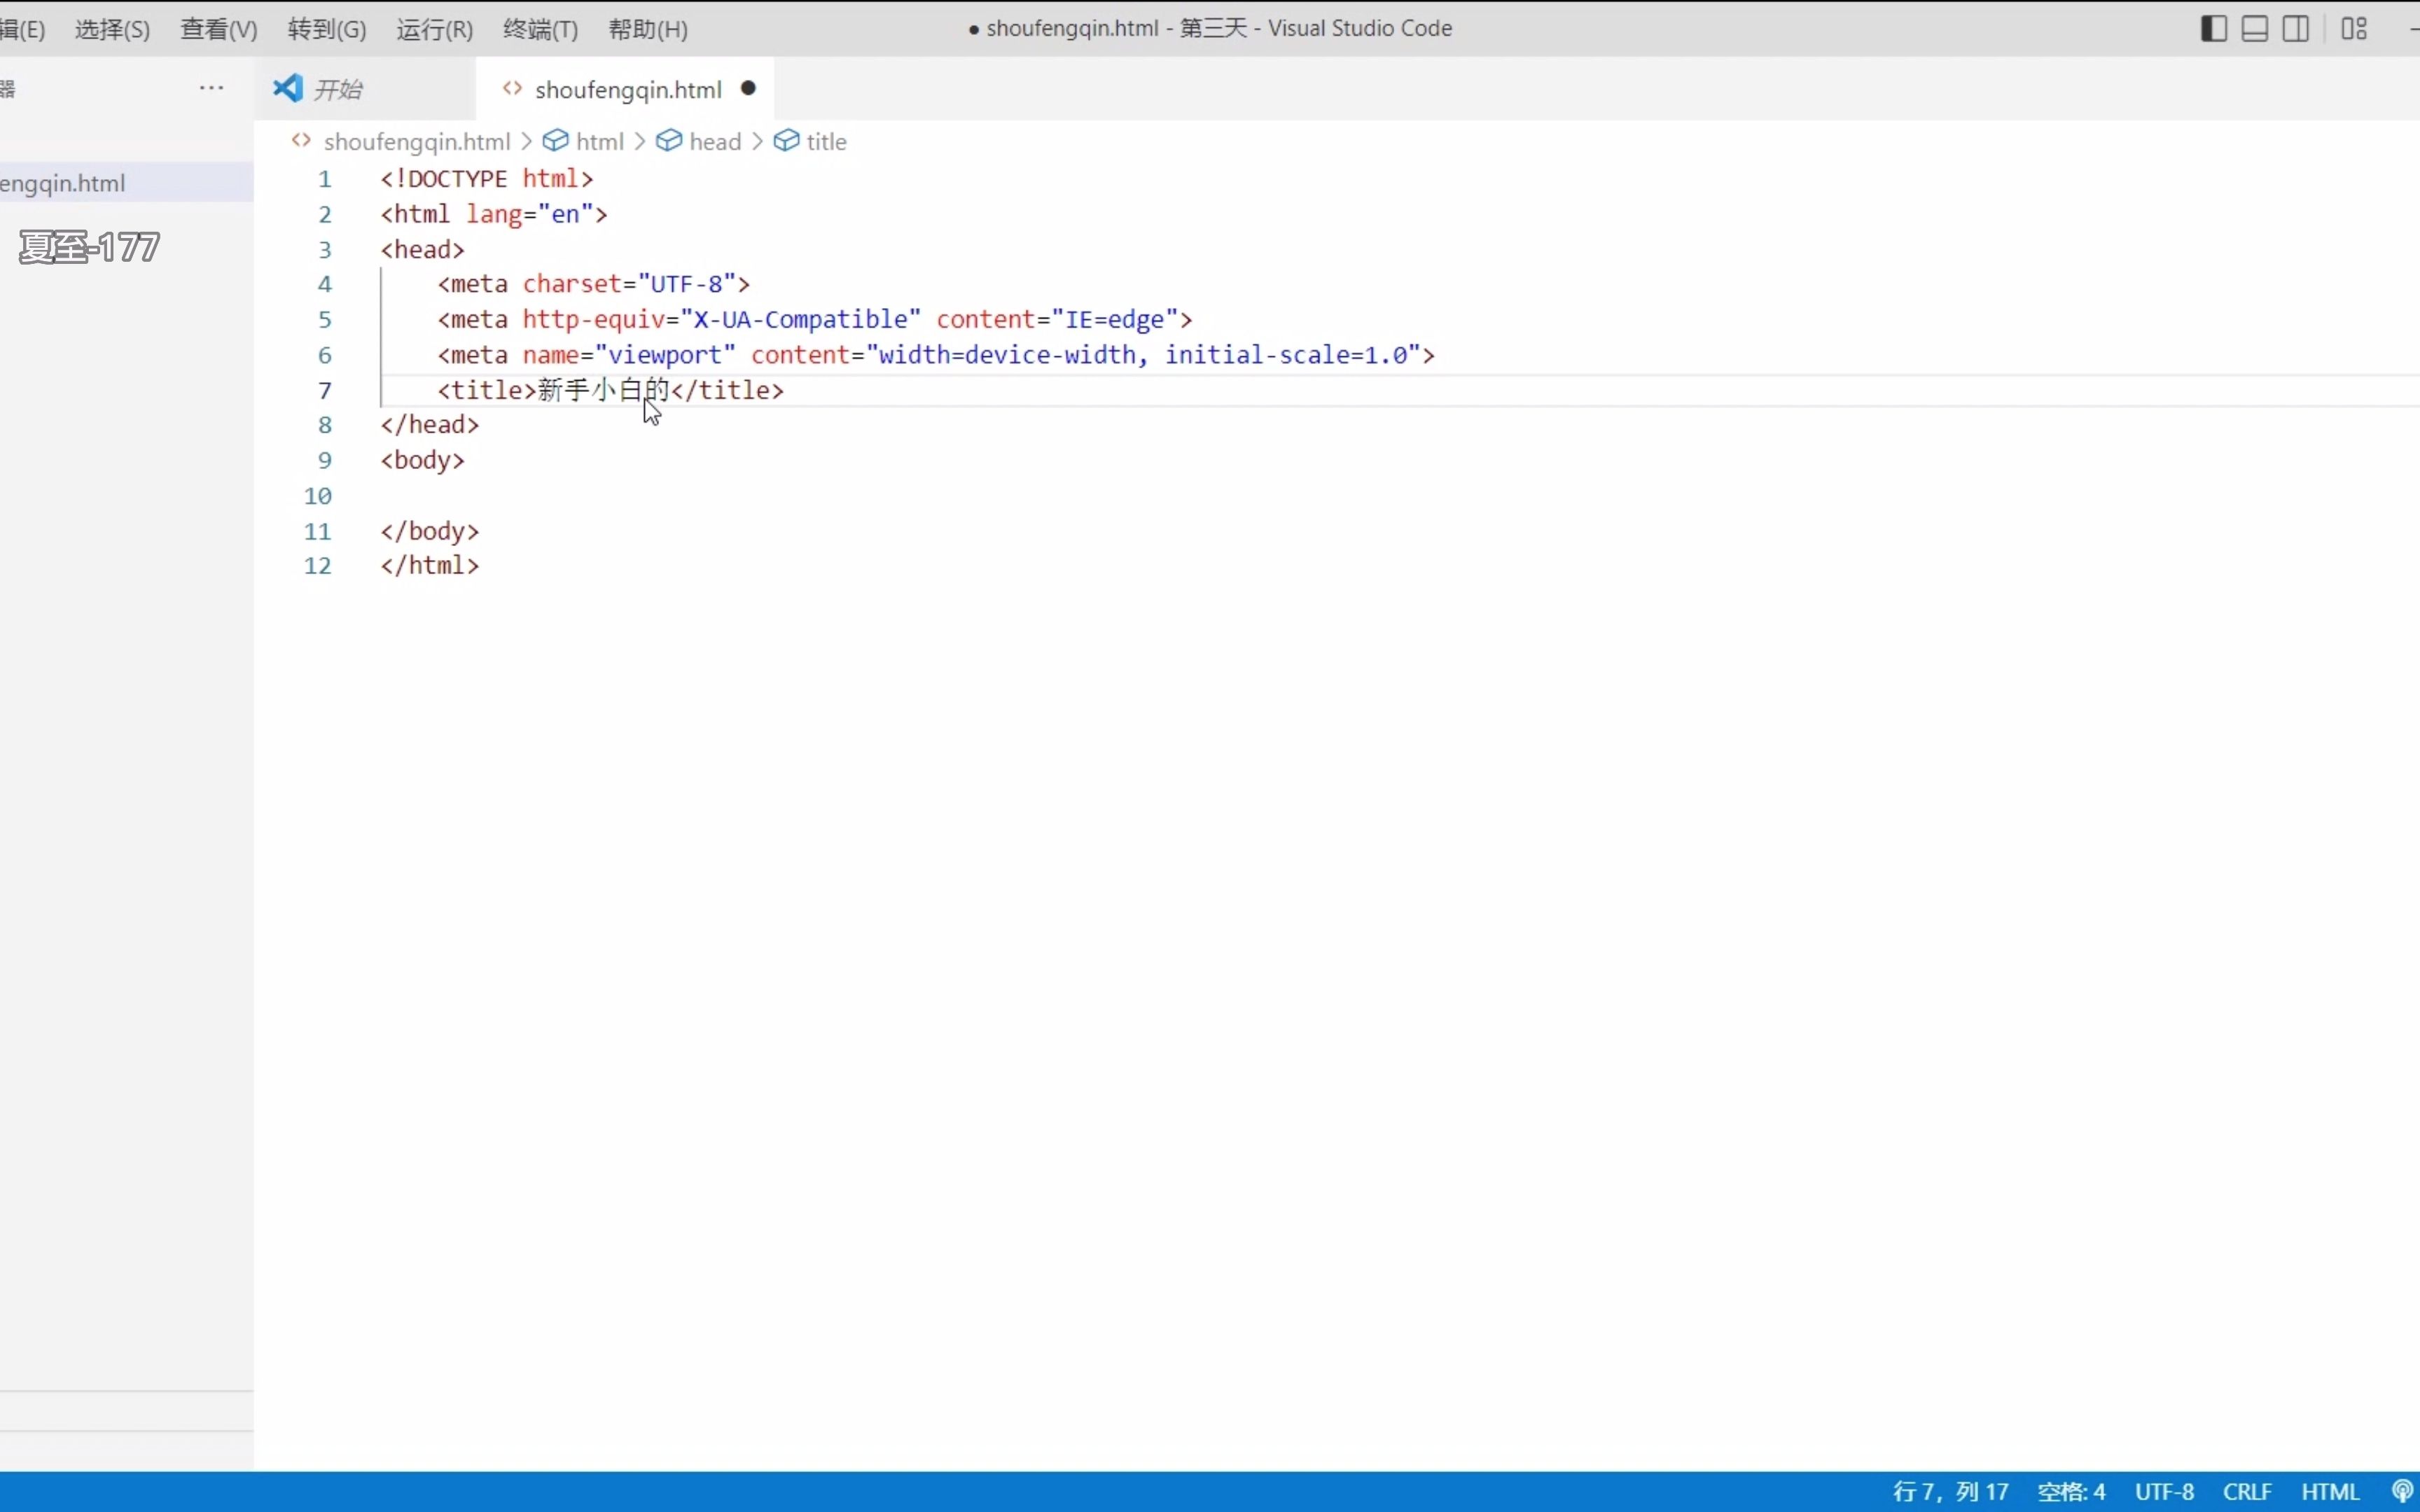Open 选择(S) menu
The image size is (2420, 1512).
point(112,29)
